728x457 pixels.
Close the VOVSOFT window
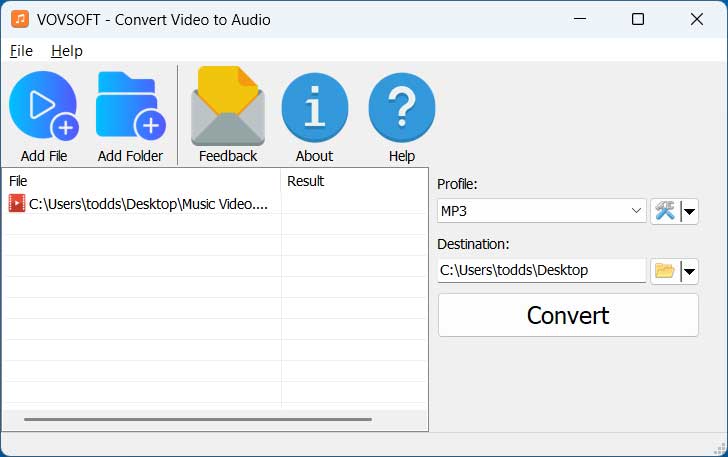pos(696,19)
